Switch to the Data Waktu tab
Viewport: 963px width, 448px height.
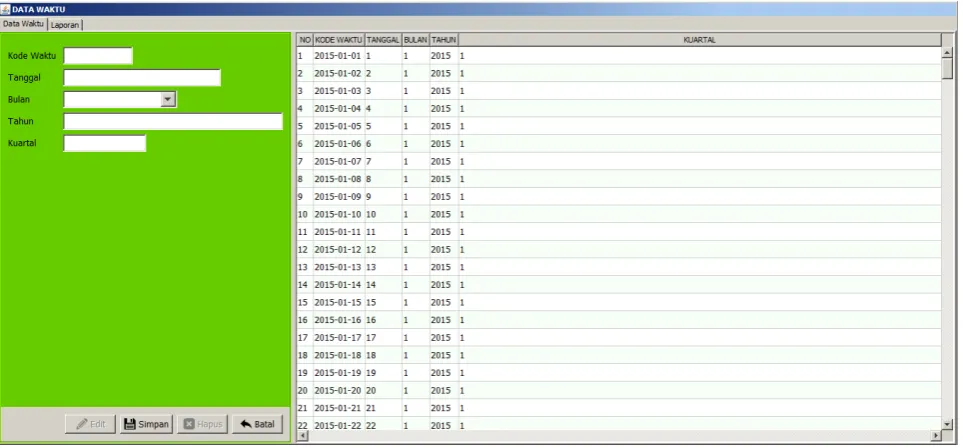tap(23, 24)
